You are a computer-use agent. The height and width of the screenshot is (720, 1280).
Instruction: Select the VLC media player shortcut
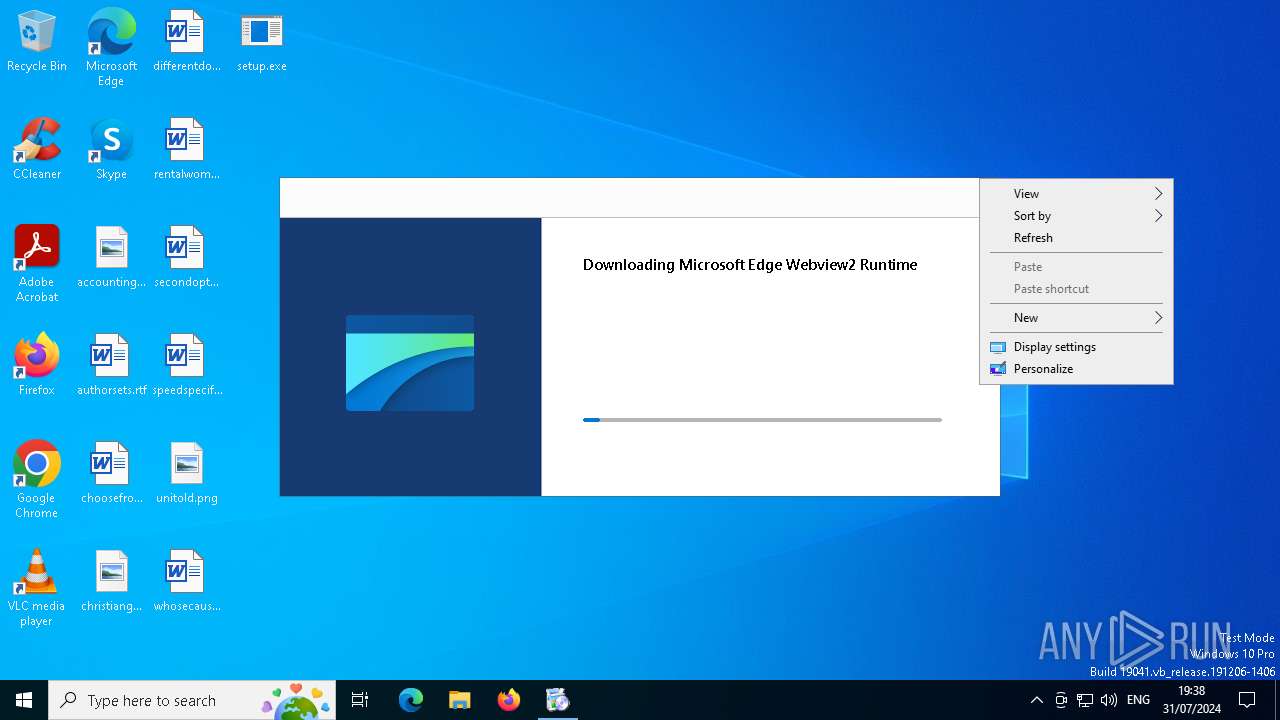(x=37, y=588)
